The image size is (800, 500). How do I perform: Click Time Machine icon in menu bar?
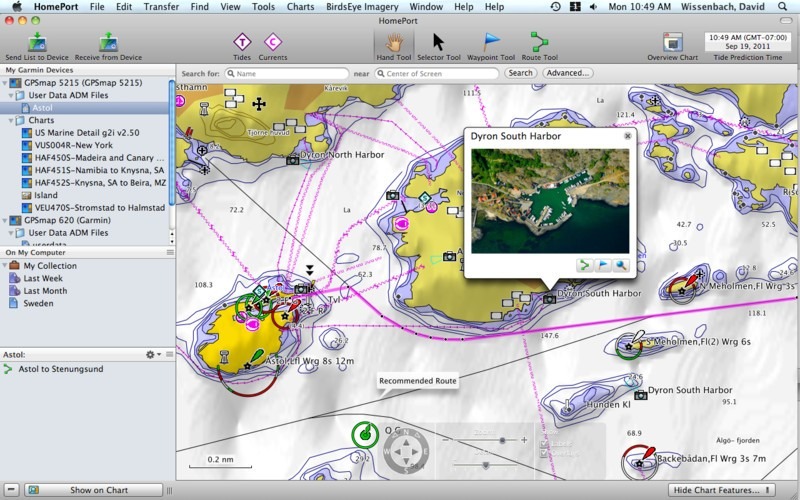click(x=555, y=7)
